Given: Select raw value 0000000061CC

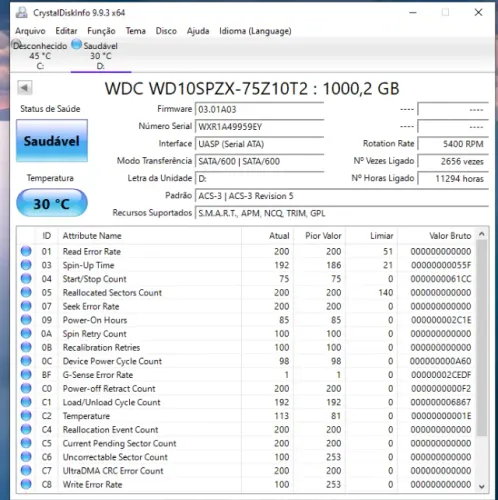Looking at the screenshot, I should 441,279.
